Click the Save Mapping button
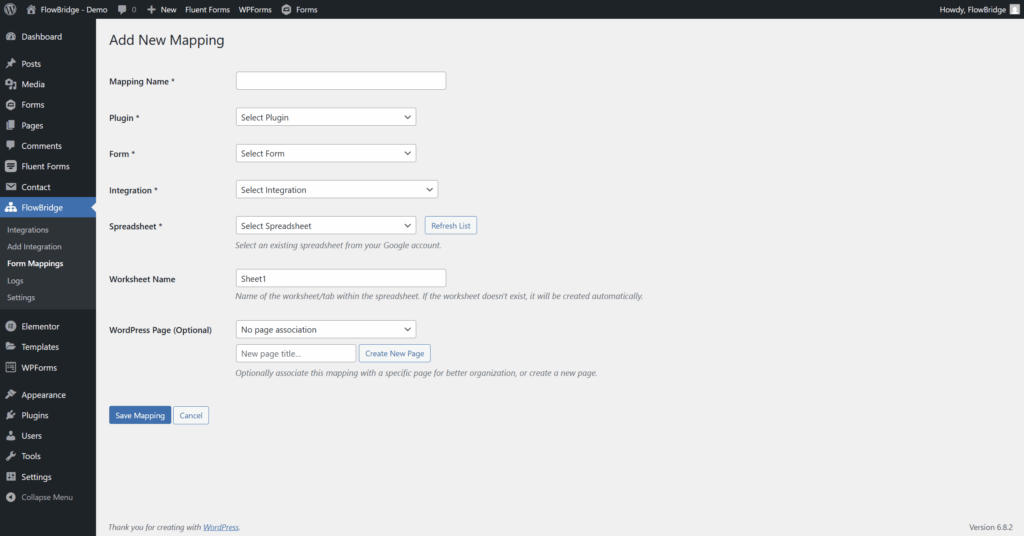The width and height of the screenshot is (1024, 536). click(140, 415)
